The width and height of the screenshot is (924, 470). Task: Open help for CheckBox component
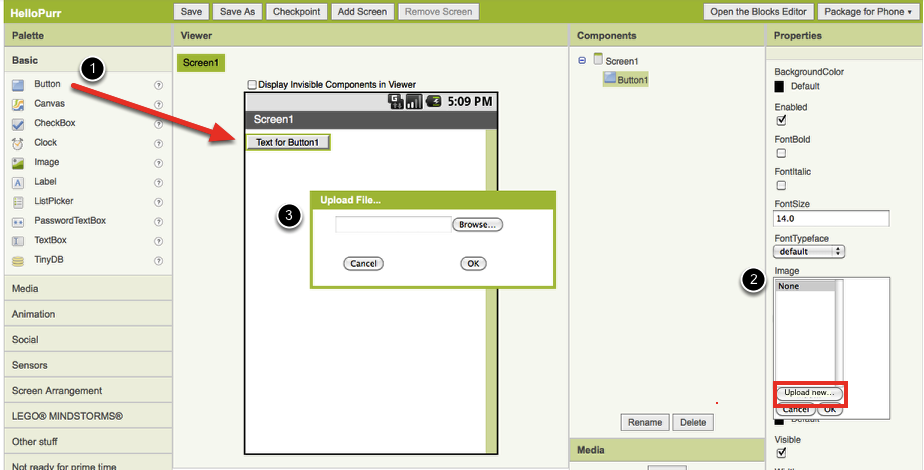tap(158, 124)
